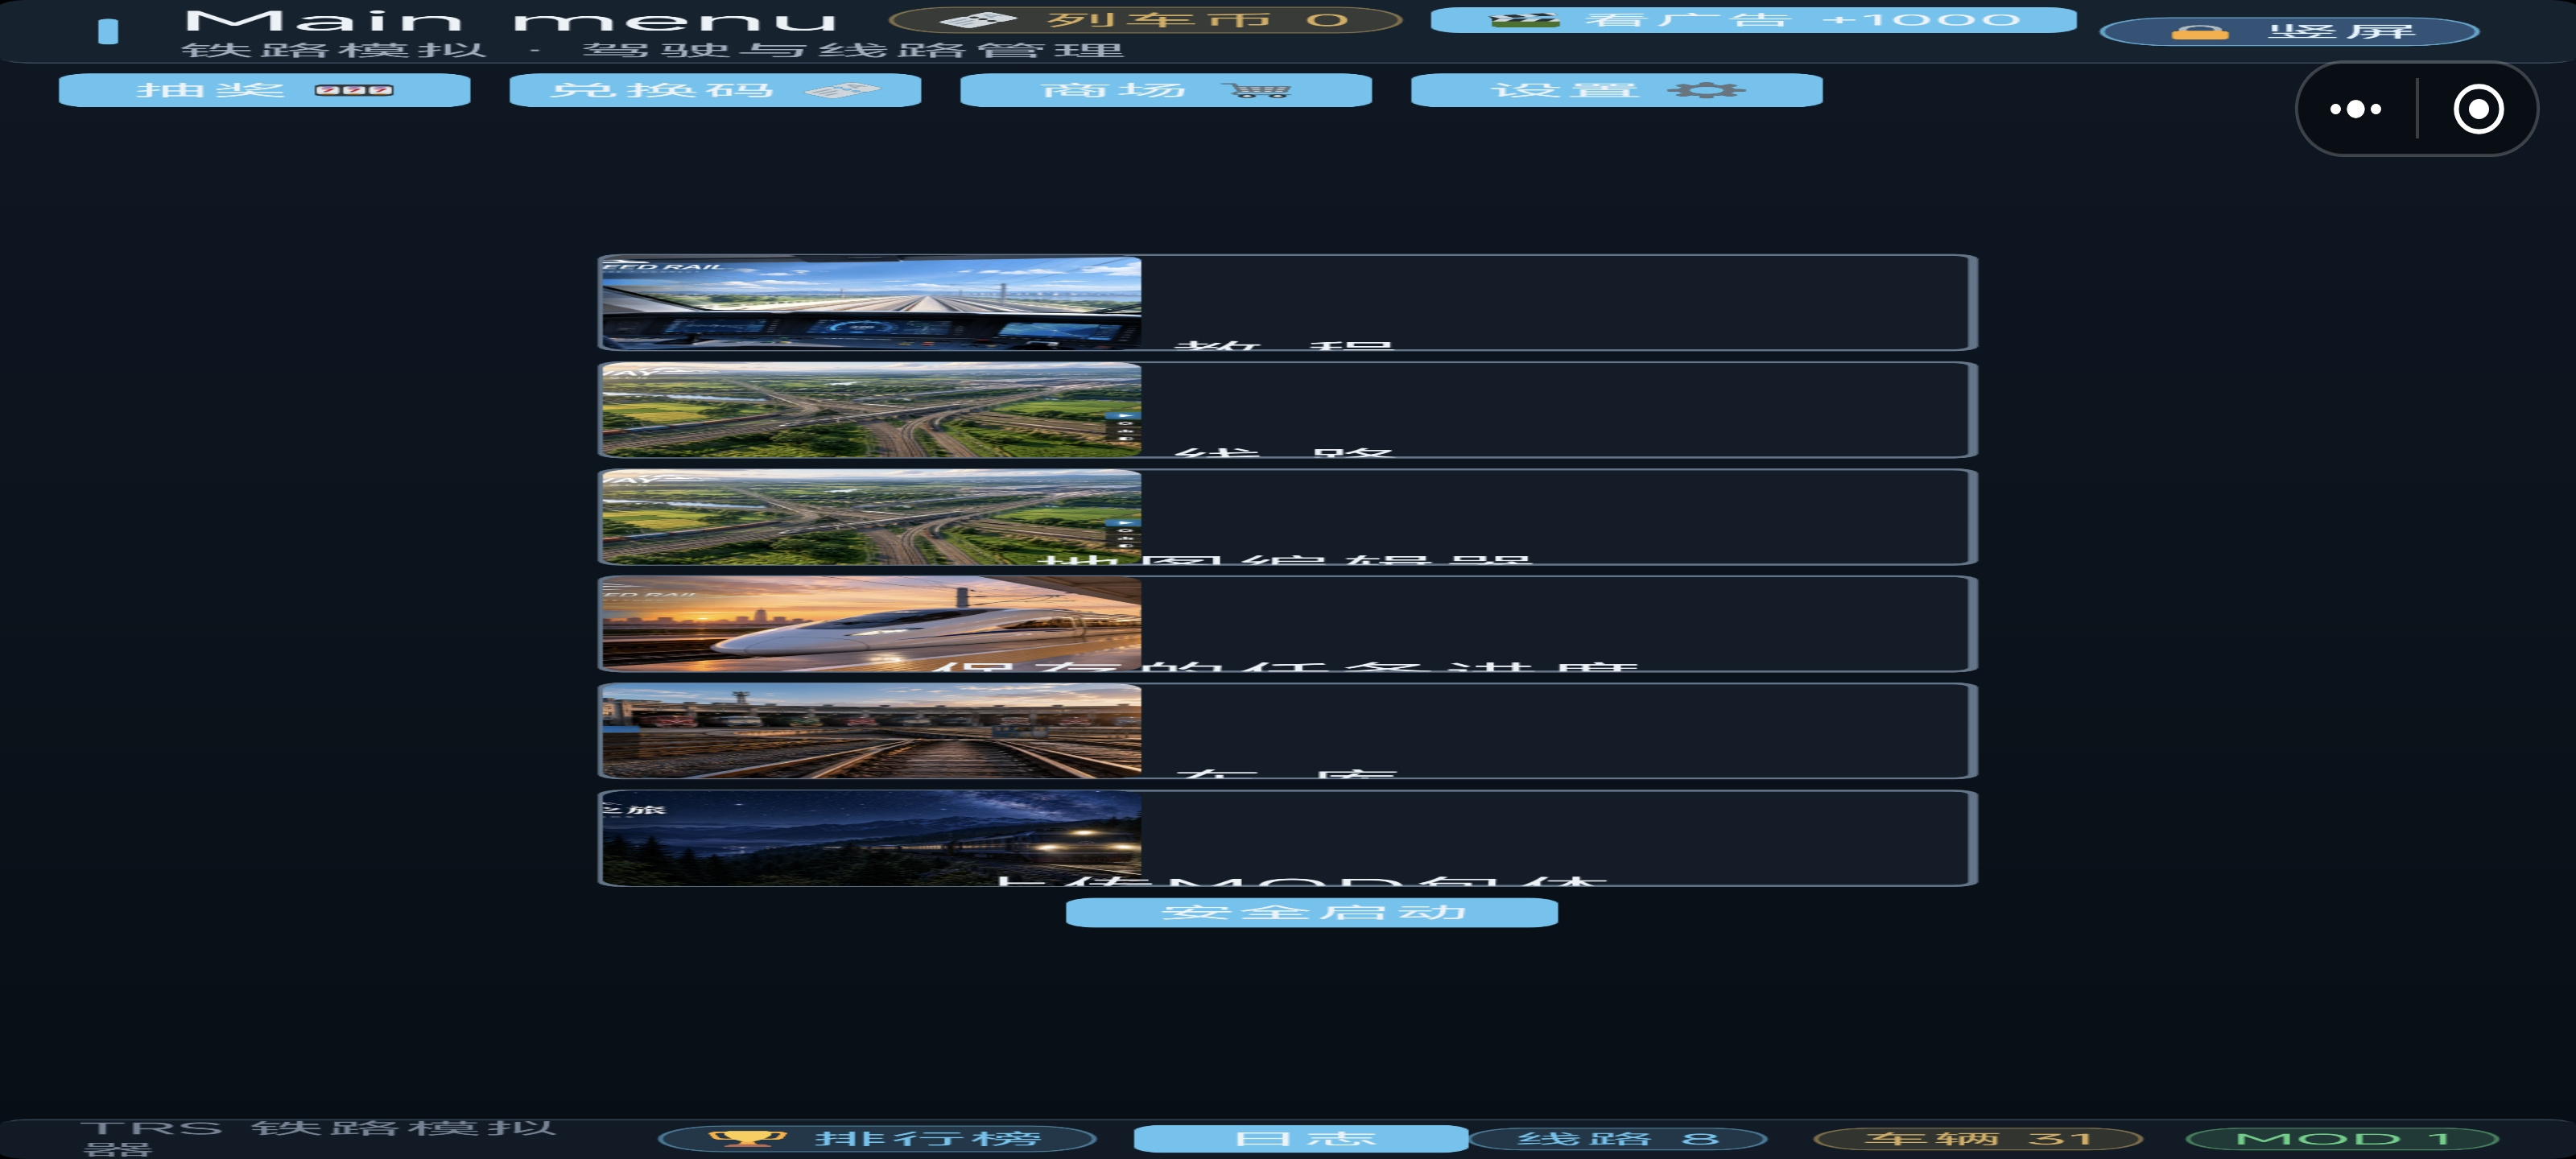Open the 线路 routes card
Image resolution: width=2576 pixels, height=1159 pixels.
pos(1287,410)
